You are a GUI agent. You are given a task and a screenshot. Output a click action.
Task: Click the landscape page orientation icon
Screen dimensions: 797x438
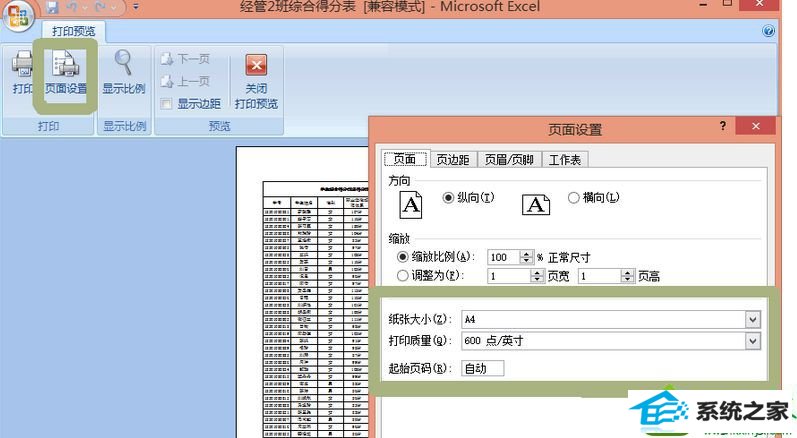536,205
